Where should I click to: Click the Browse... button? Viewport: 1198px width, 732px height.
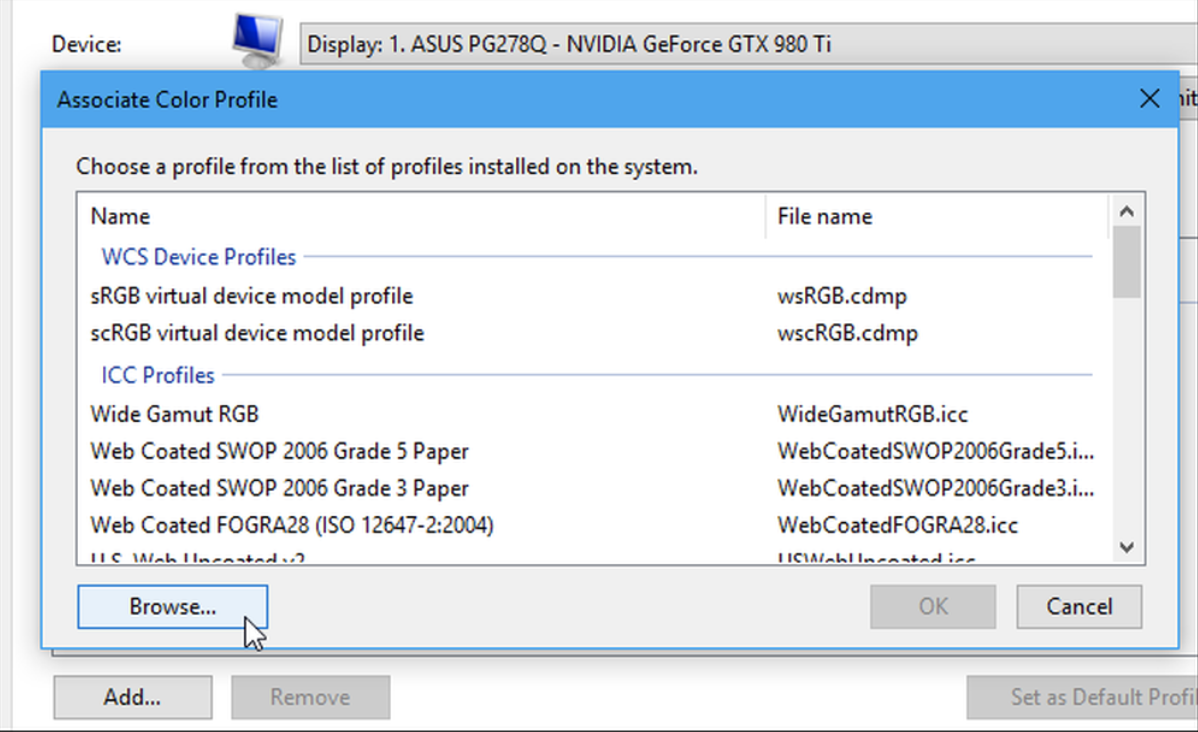pyautogui.click(x=172, y=607)
